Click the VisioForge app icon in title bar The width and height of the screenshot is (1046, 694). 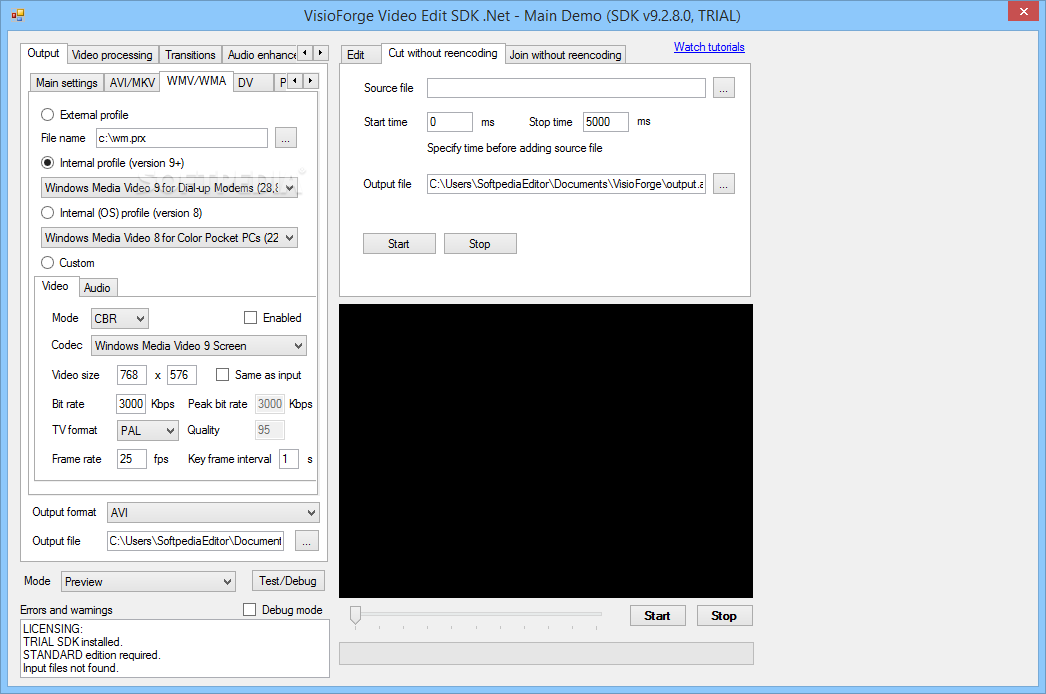point(17,15)
